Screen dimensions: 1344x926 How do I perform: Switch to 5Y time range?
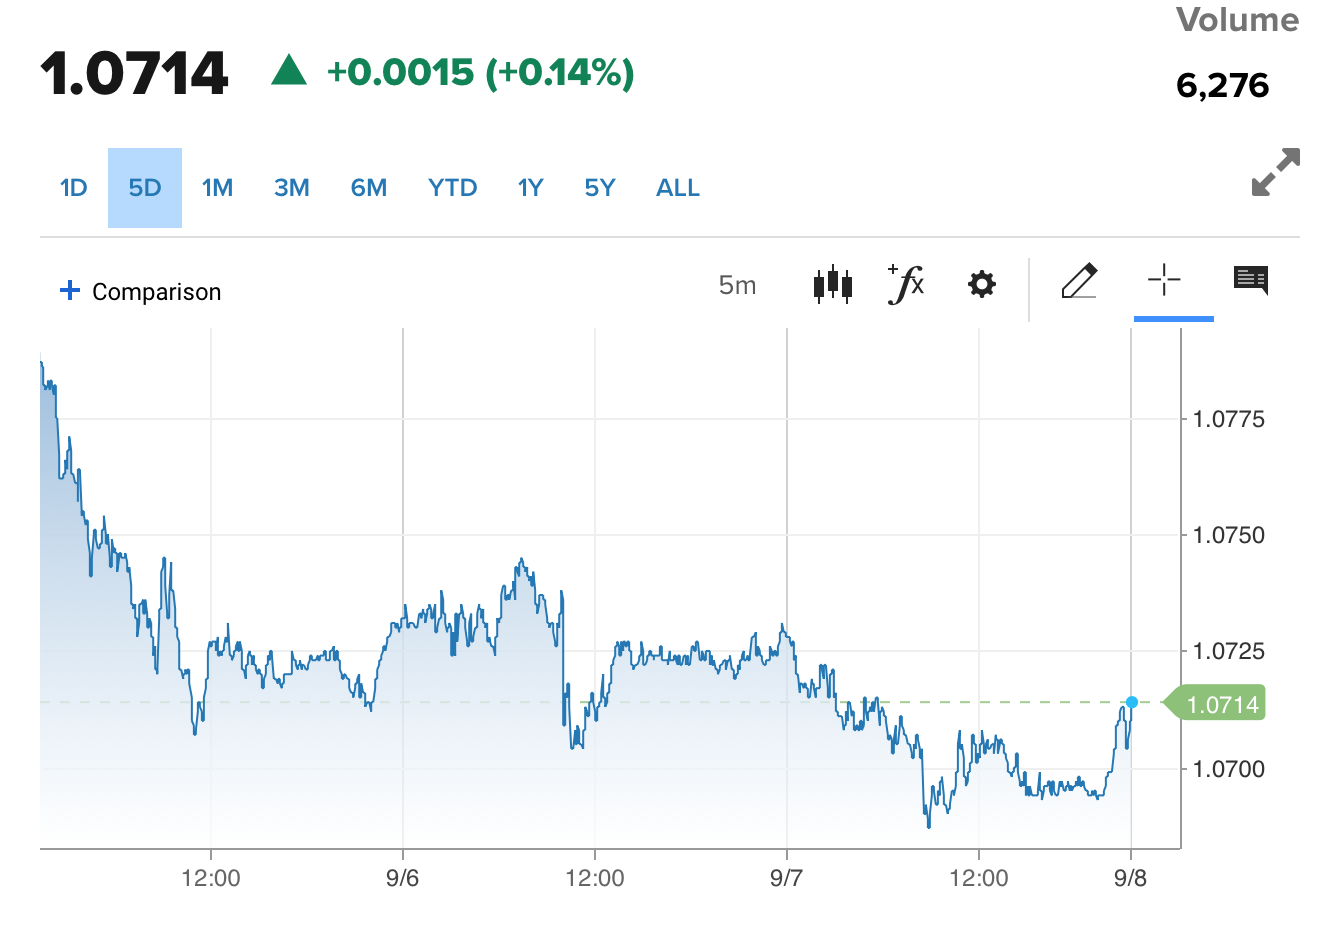600,188
